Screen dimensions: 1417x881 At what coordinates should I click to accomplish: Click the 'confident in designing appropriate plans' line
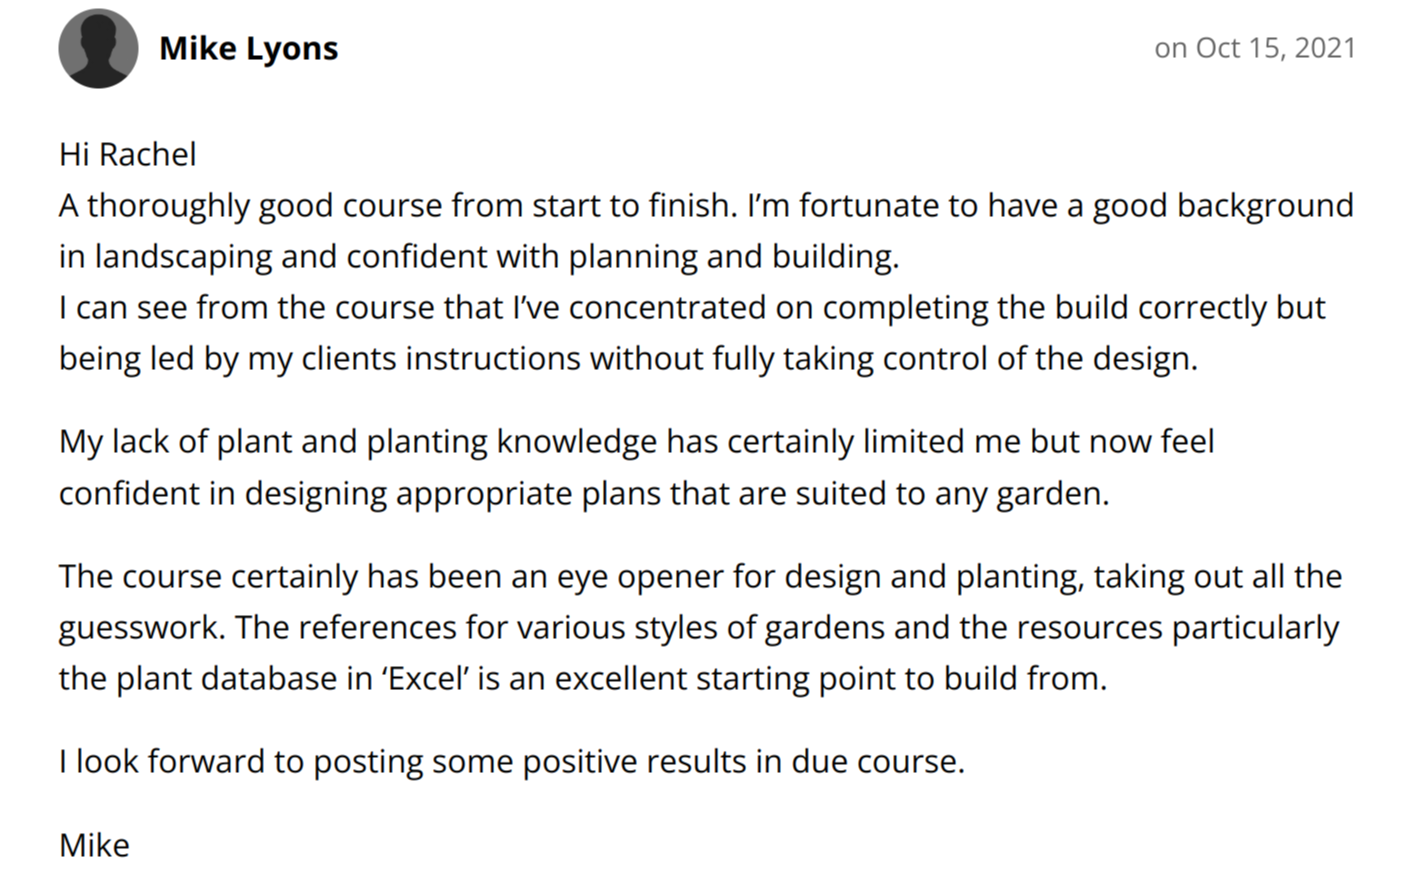pos(584,493)
